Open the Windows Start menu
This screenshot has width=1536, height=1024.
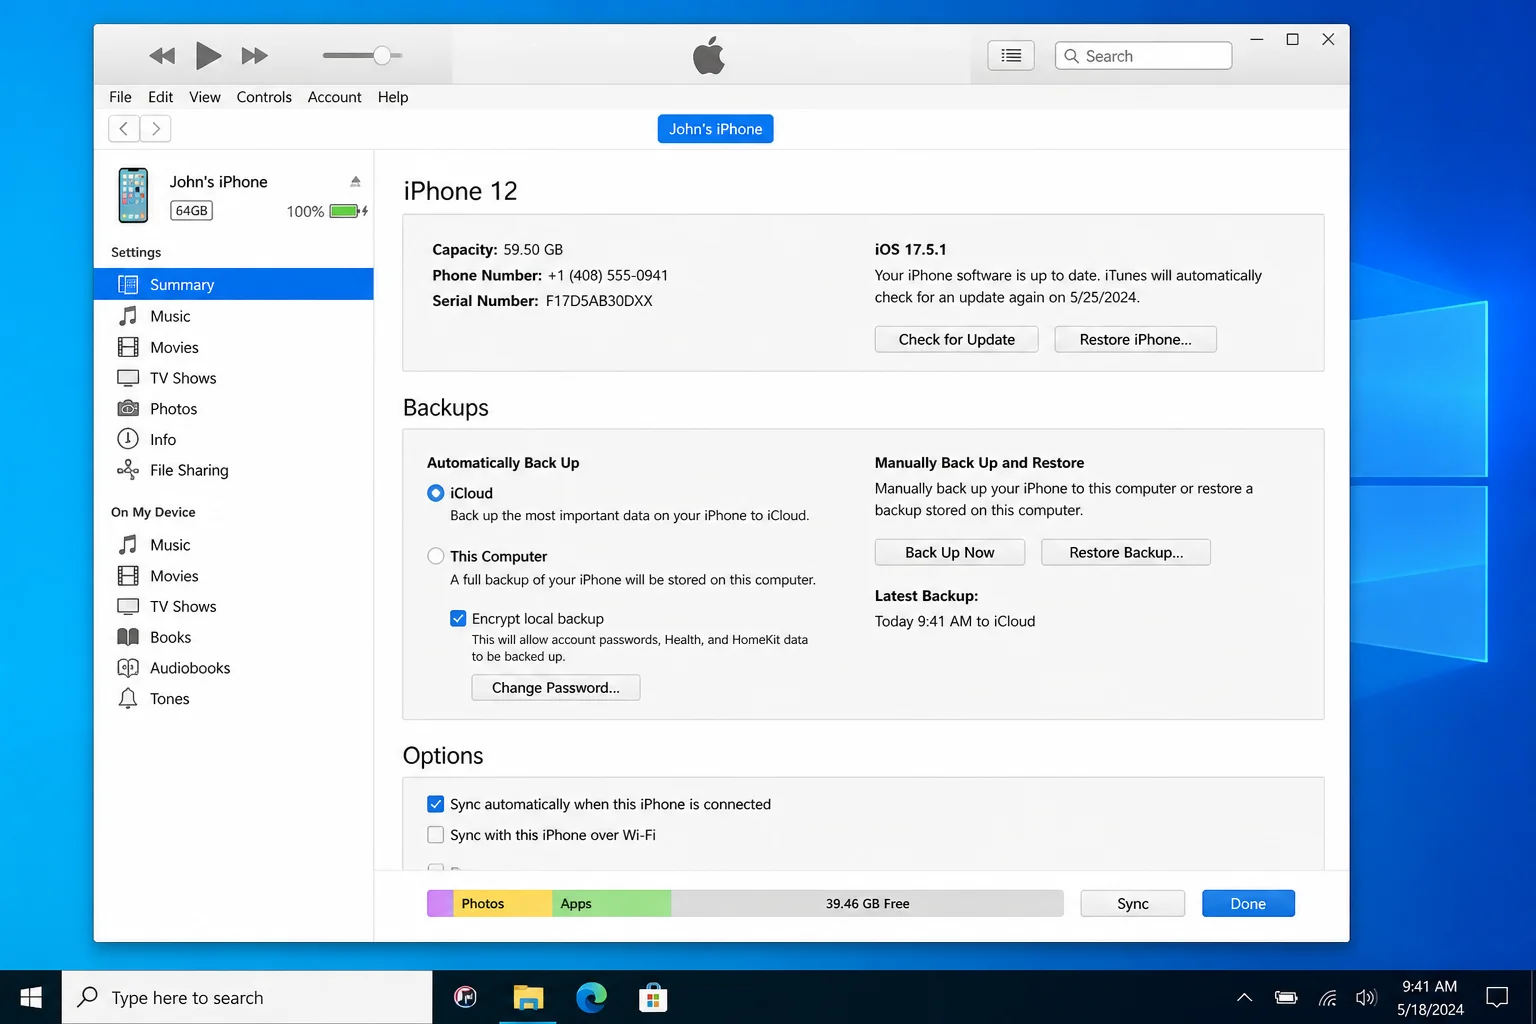tap(31, 997)
